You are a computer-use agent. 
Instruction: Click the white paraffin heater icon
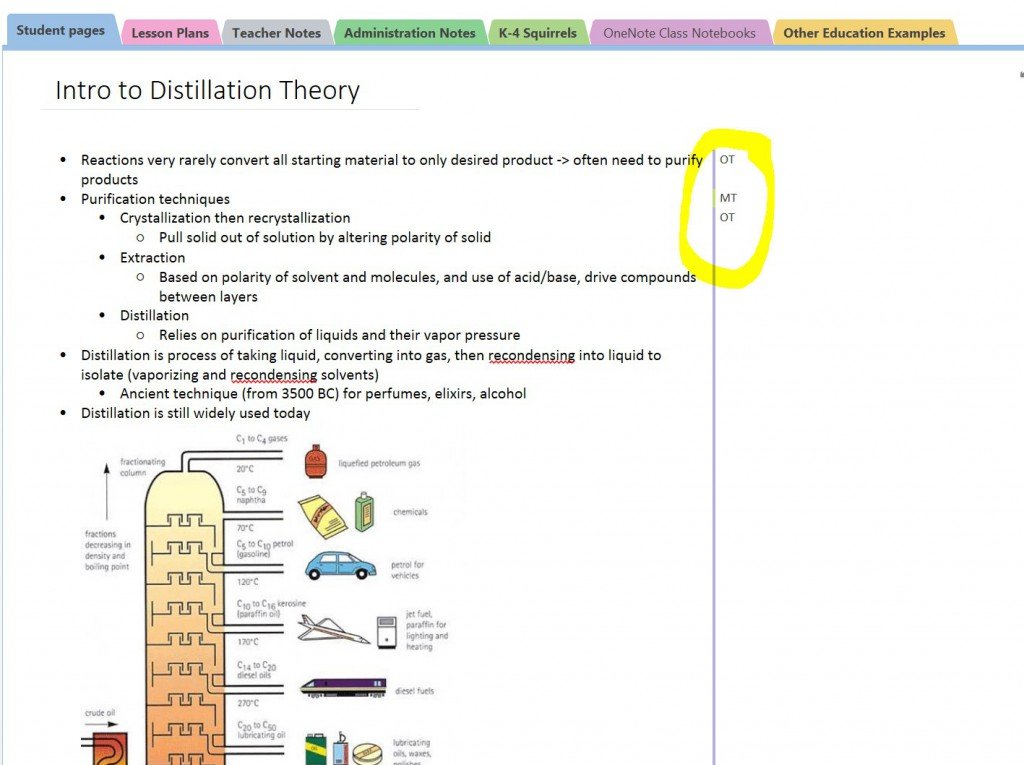[x=387, y=629]
